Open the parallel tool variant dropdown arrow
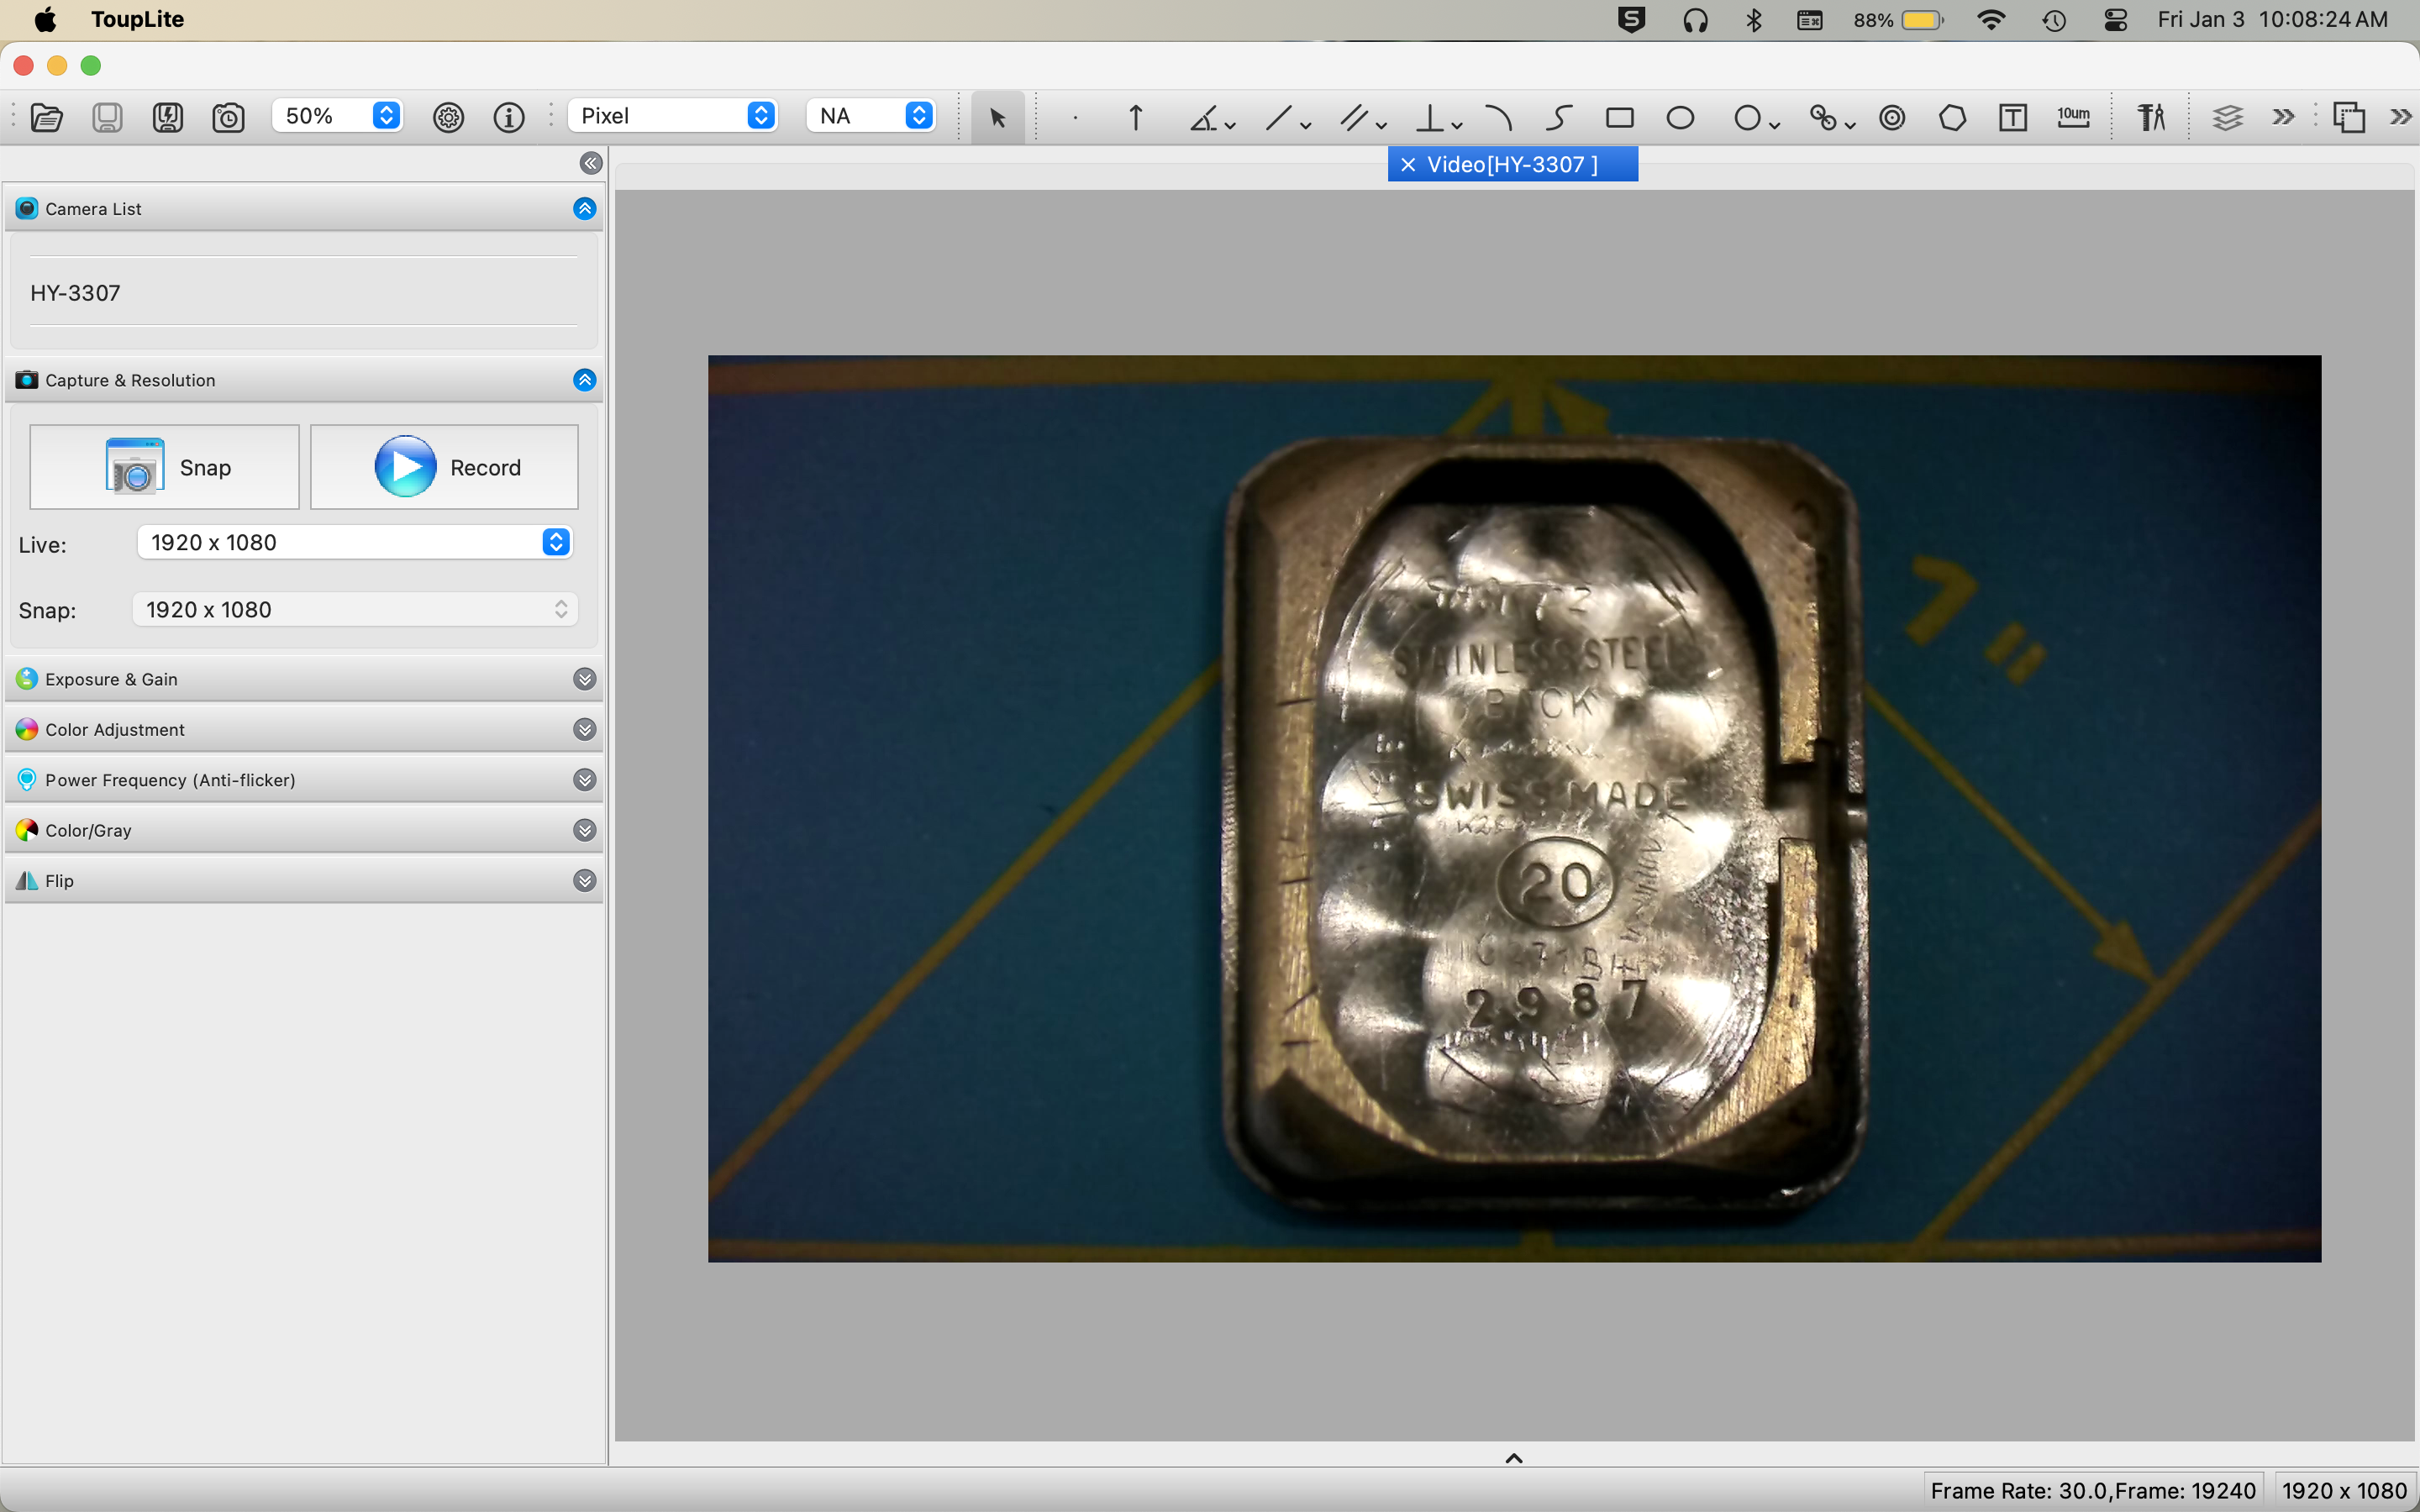The width and height of the screenshot is (2420, 1512). pyautogui.click(x=1382, y=125)
